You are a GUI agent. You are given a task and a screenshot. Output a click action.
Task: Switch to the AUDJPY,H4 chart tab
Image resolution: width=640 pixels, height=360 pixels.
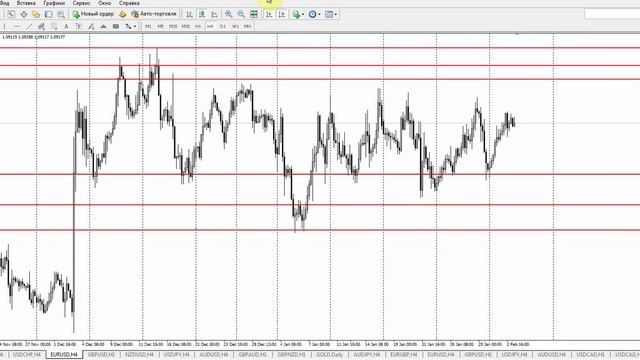pos(367,355)
